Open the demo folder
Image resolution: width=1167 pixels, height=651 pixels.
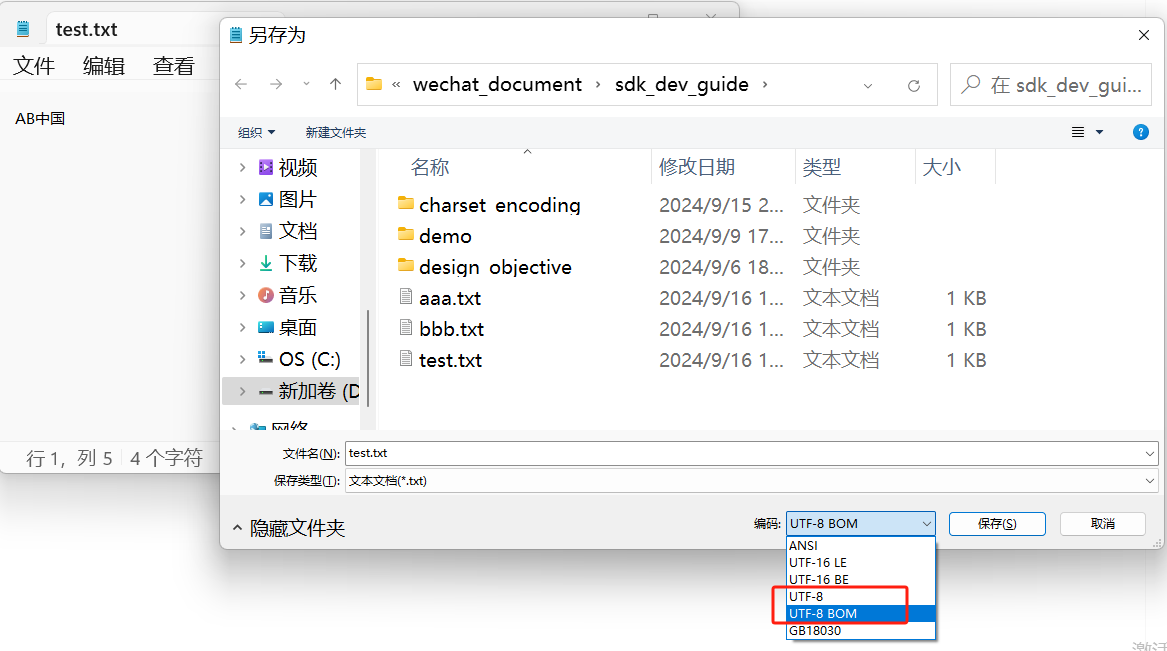click(443, 236)
